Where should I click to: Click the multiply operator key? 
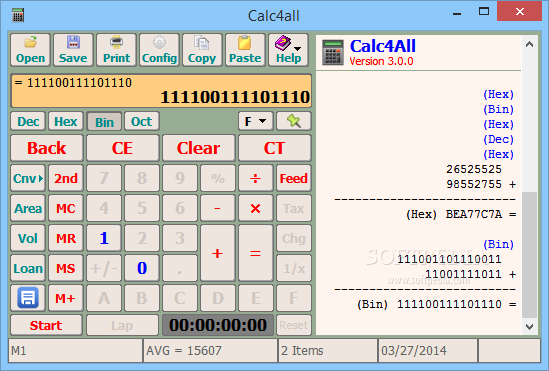pos(256,209)
